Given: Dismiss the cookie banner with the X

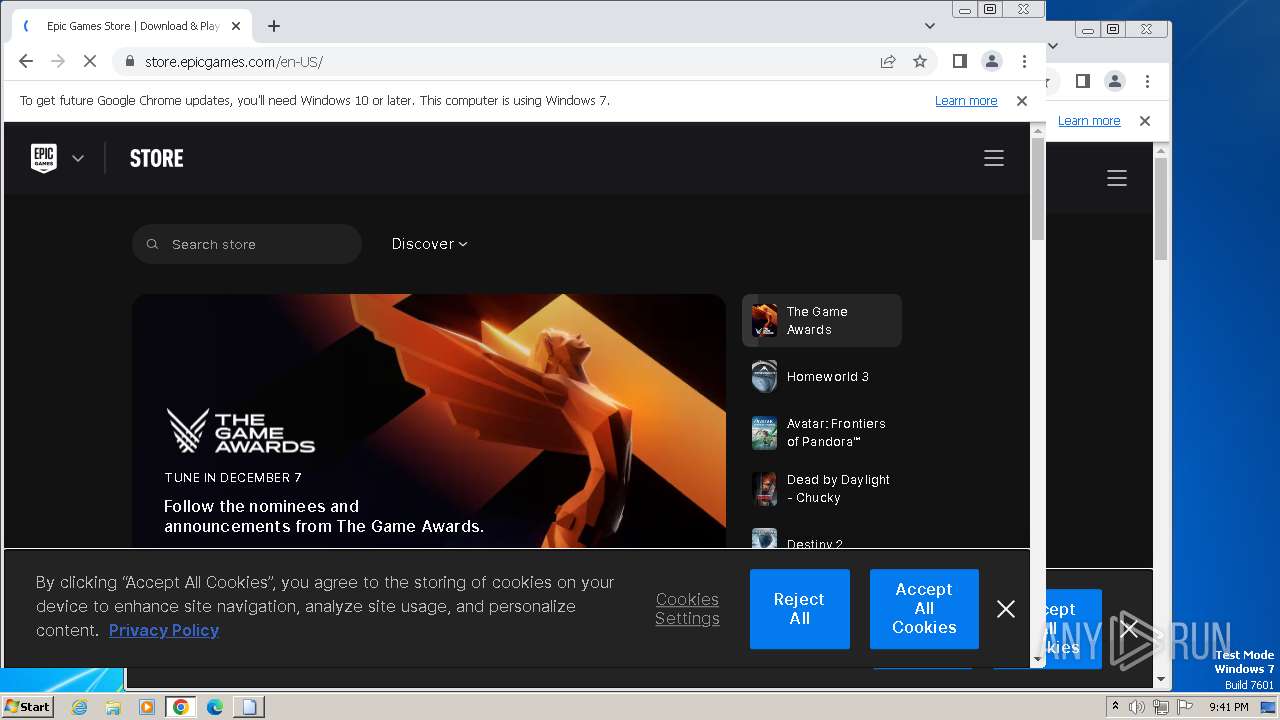Looking at the screenshot, I should coord(1006,609).
